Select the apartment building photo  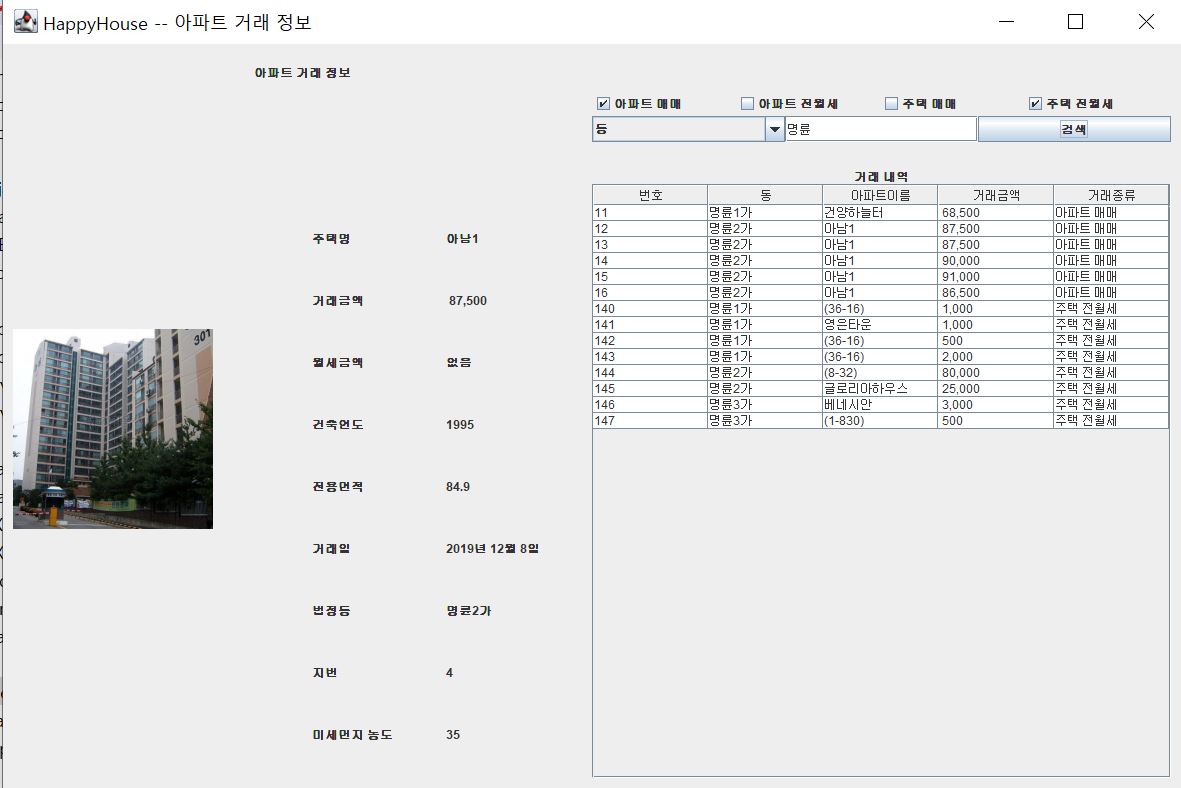(x=113, y=429)
